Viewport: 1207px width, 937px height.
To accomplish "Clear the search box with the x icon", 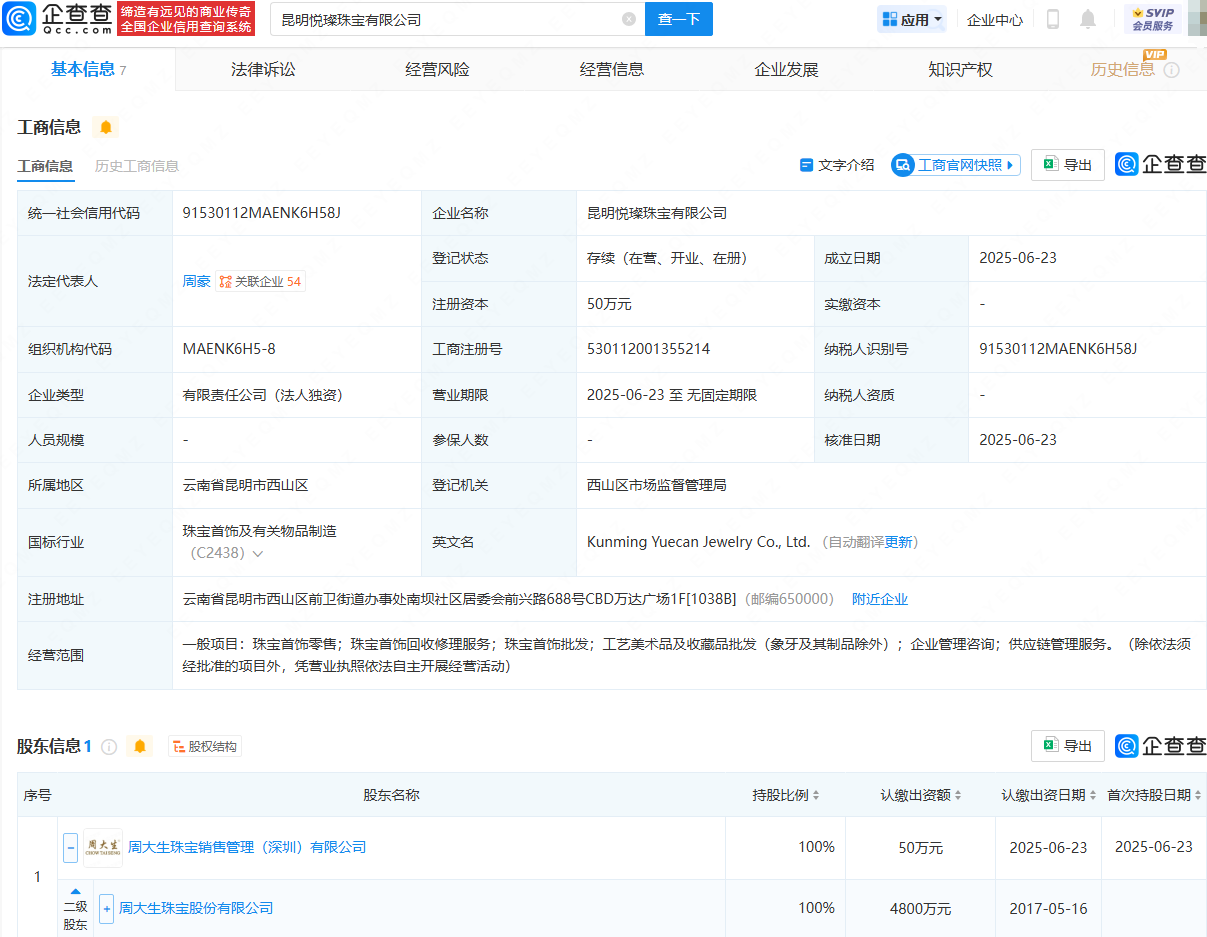I will [x=628, y=19].
